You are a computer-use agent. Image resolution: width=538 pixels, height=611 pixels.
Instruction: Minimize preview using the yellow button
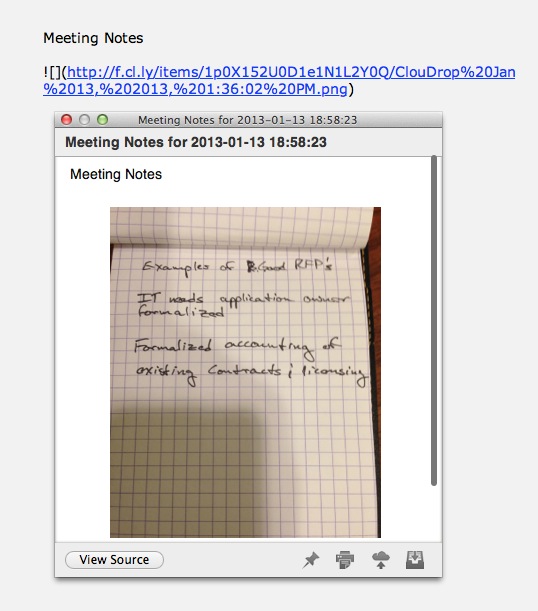pos(85,120)
